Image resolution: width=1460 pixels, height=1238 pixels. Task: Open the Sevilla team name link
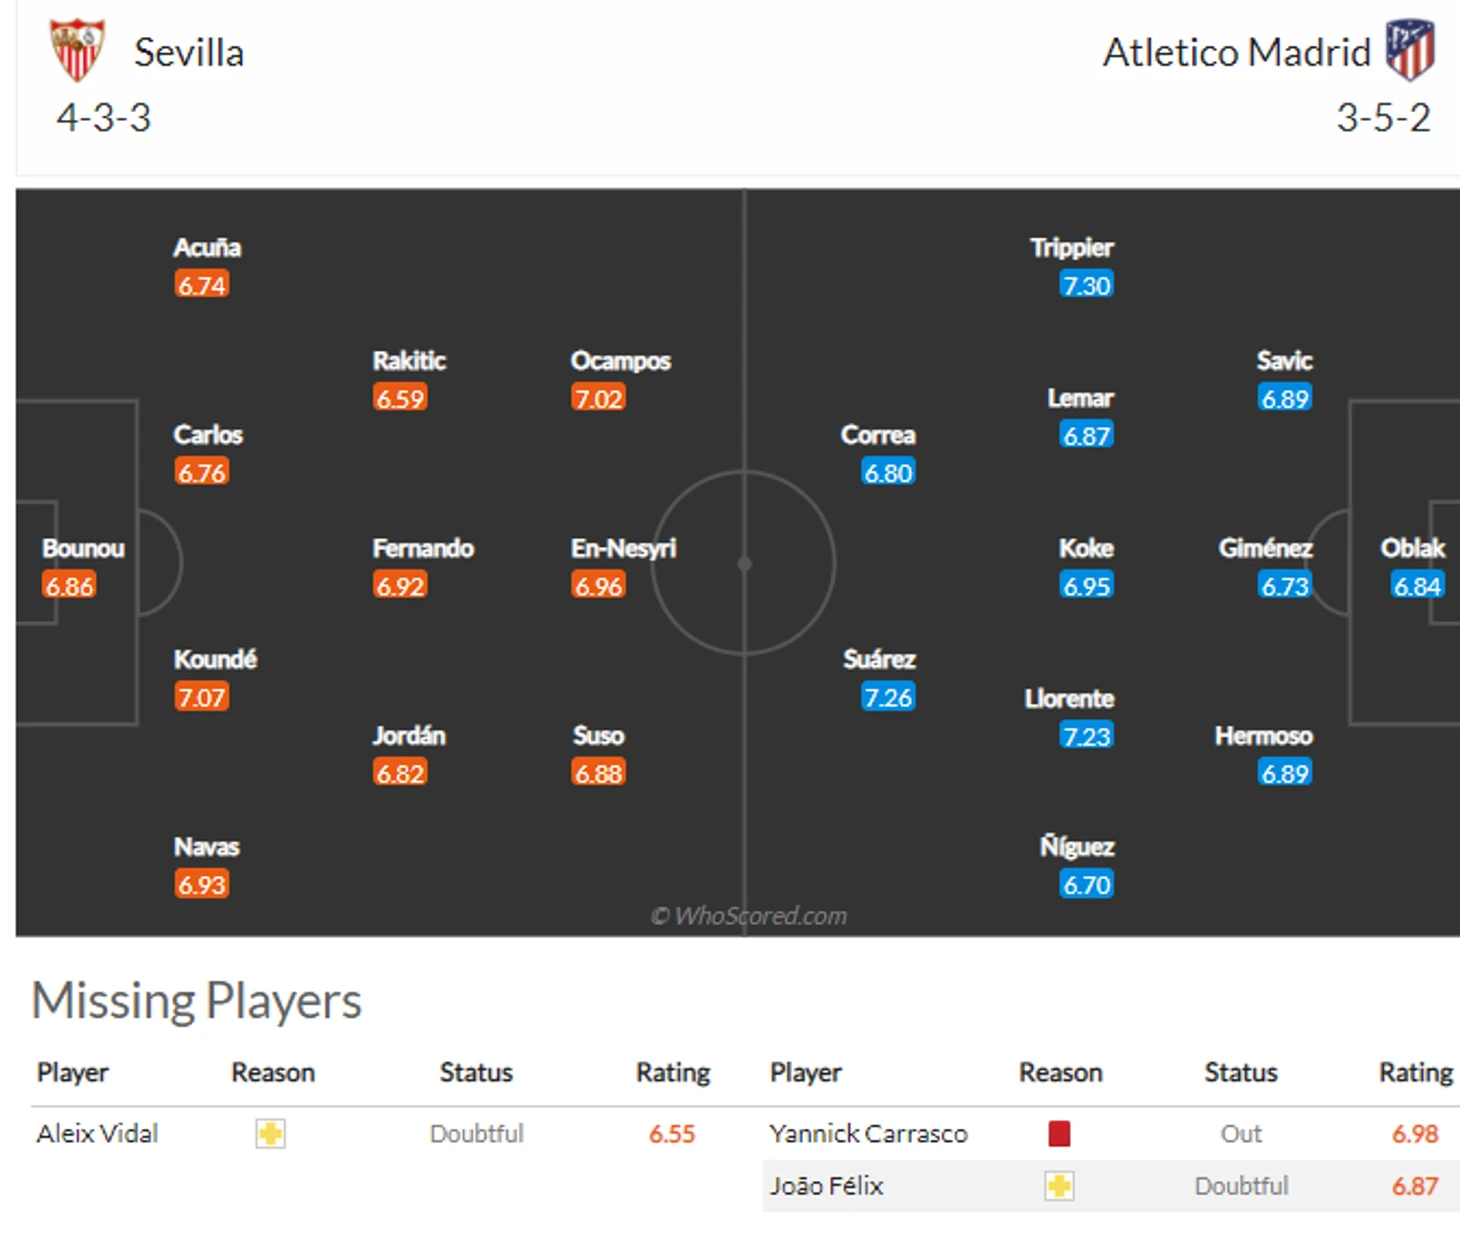pyautogui.click(x=189, y=53)
